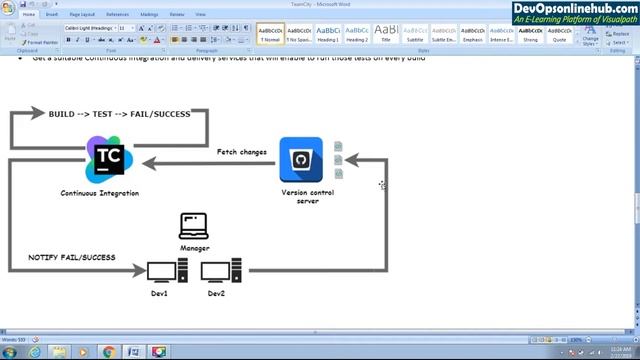The width and height of the screenshot is (640, 360).
Task: Open the Paragraph dialog launcher
Action: pyautogui.click(x=249, y=51)
